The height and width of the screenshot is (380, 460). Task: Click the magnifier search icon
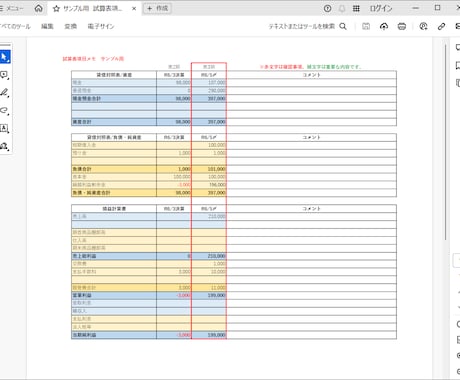(343, 26)
